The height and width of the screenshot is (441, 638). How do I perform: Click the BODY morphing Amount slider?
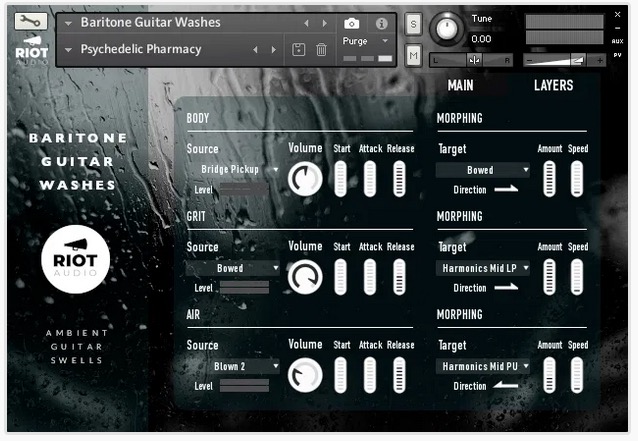coord(549,179)
